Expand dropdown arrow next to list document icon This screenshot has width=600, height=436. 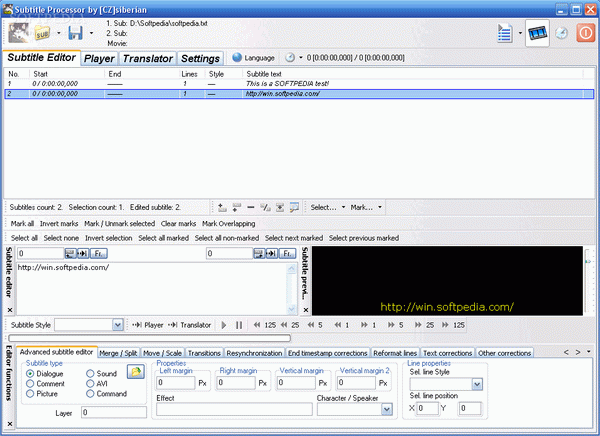520,33
